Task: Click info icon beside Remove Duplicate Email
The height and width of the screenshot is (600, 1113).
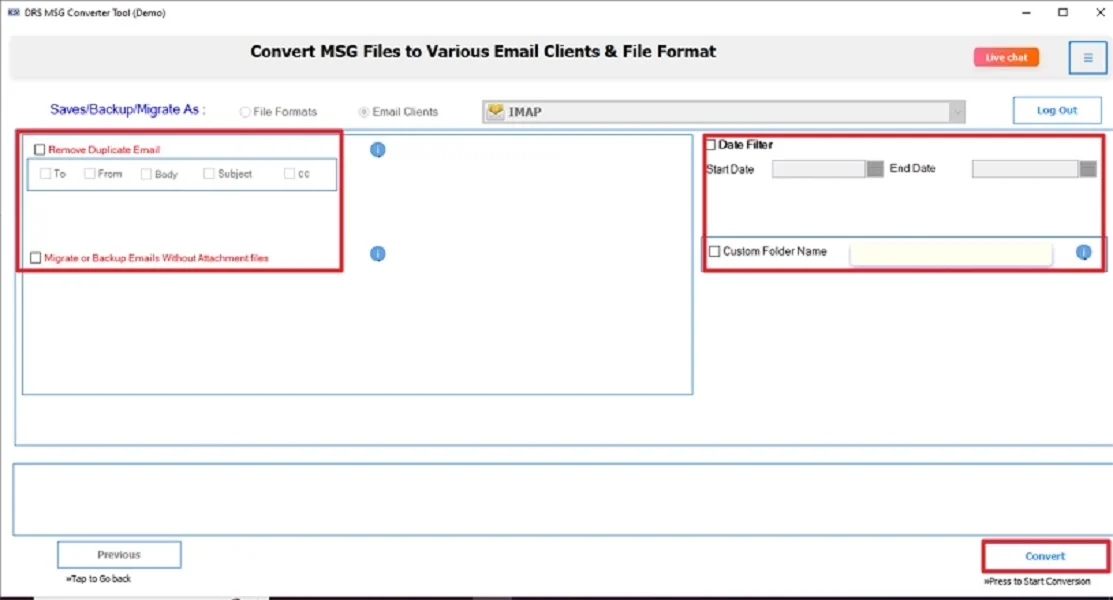Action: click(377, 150)
